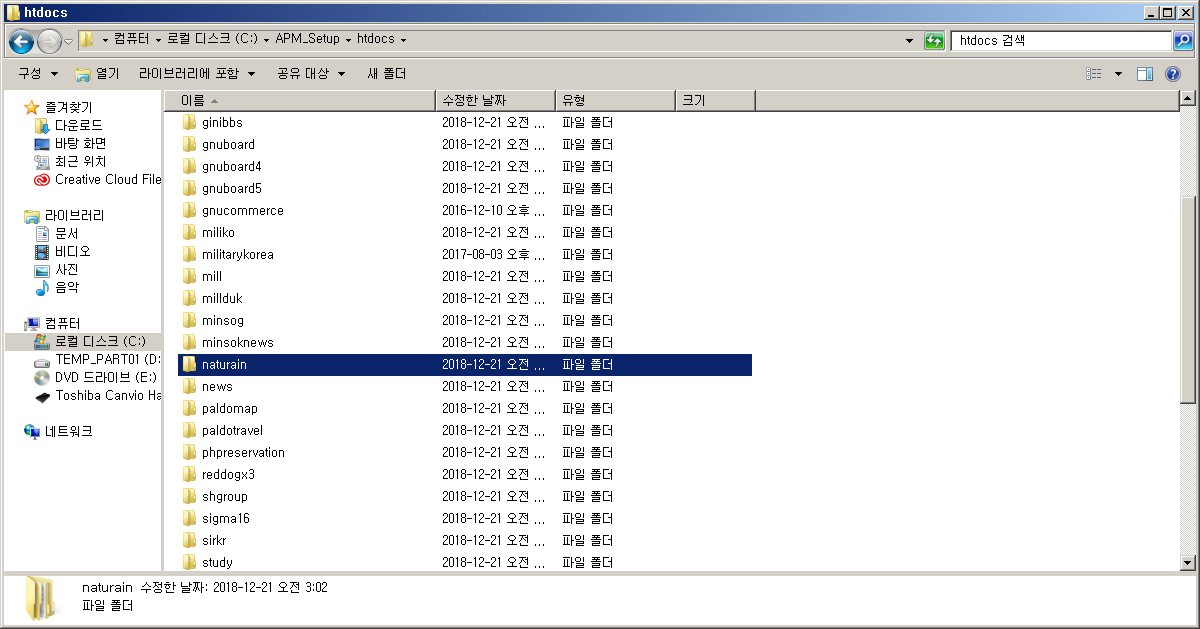Click the news folder icon
This screenshot has height=629, width=1200.
[189, 386]
